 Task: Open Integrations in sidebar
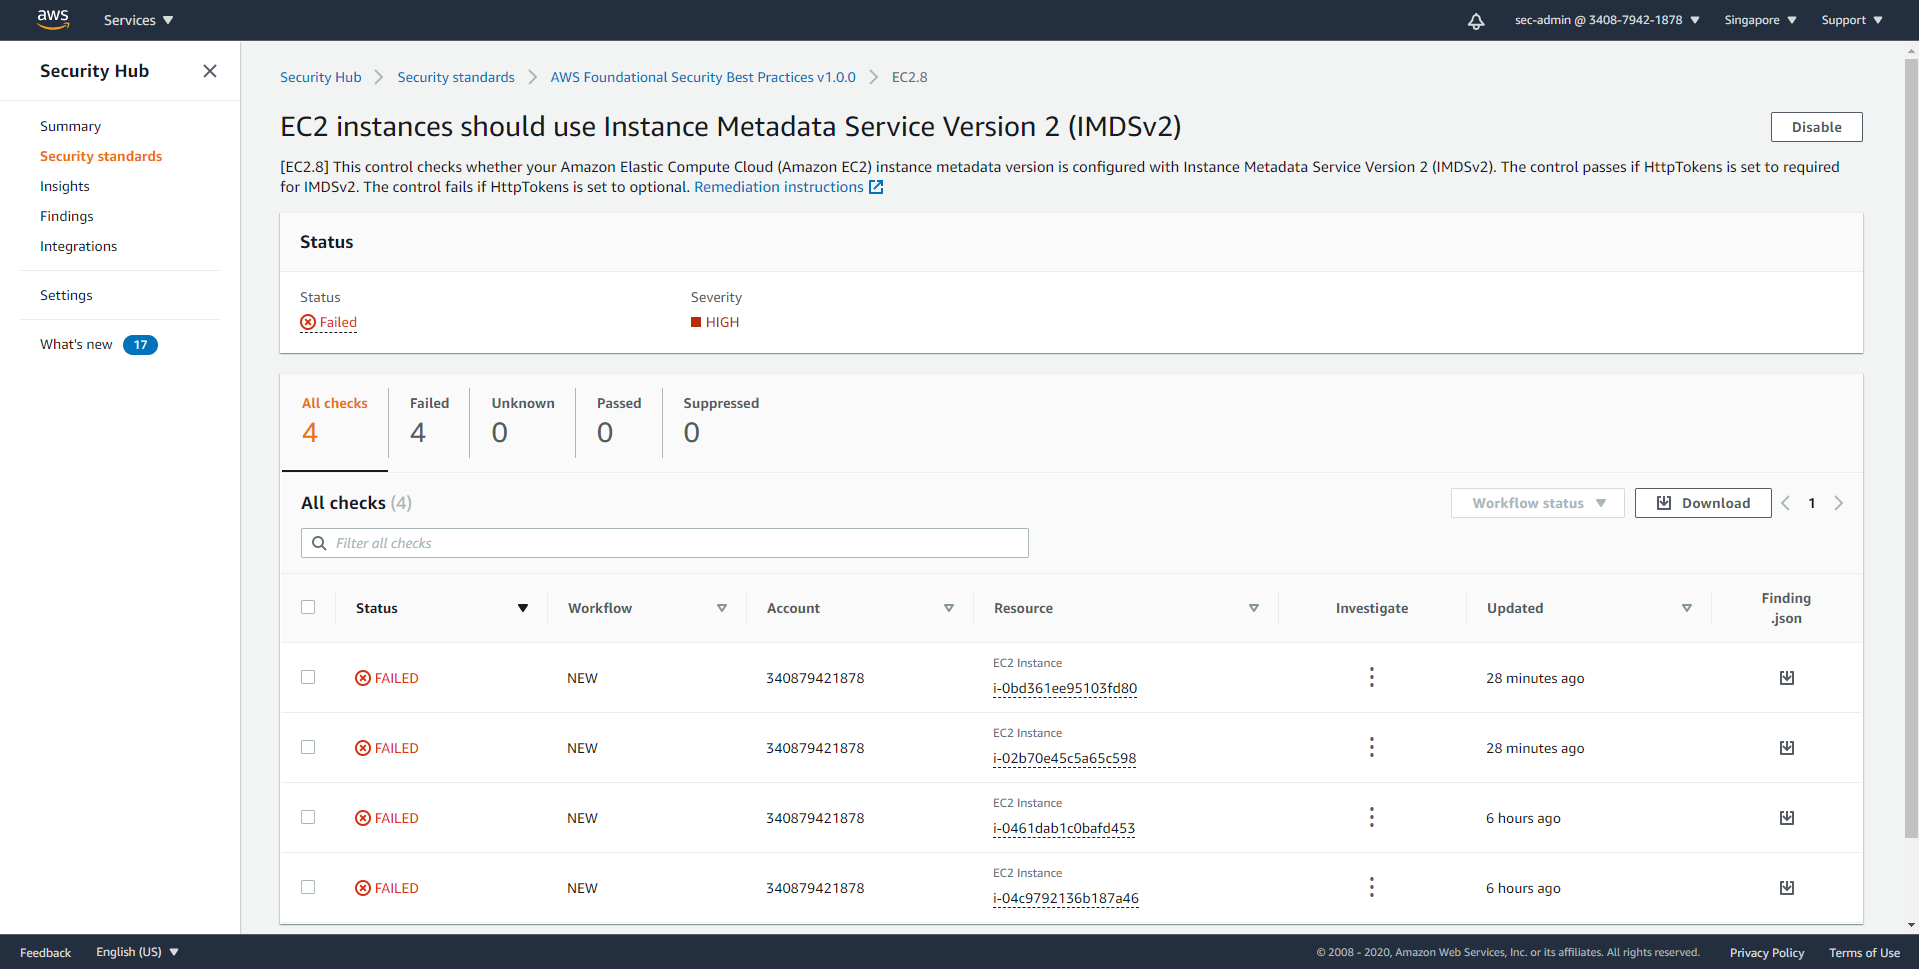78,246
